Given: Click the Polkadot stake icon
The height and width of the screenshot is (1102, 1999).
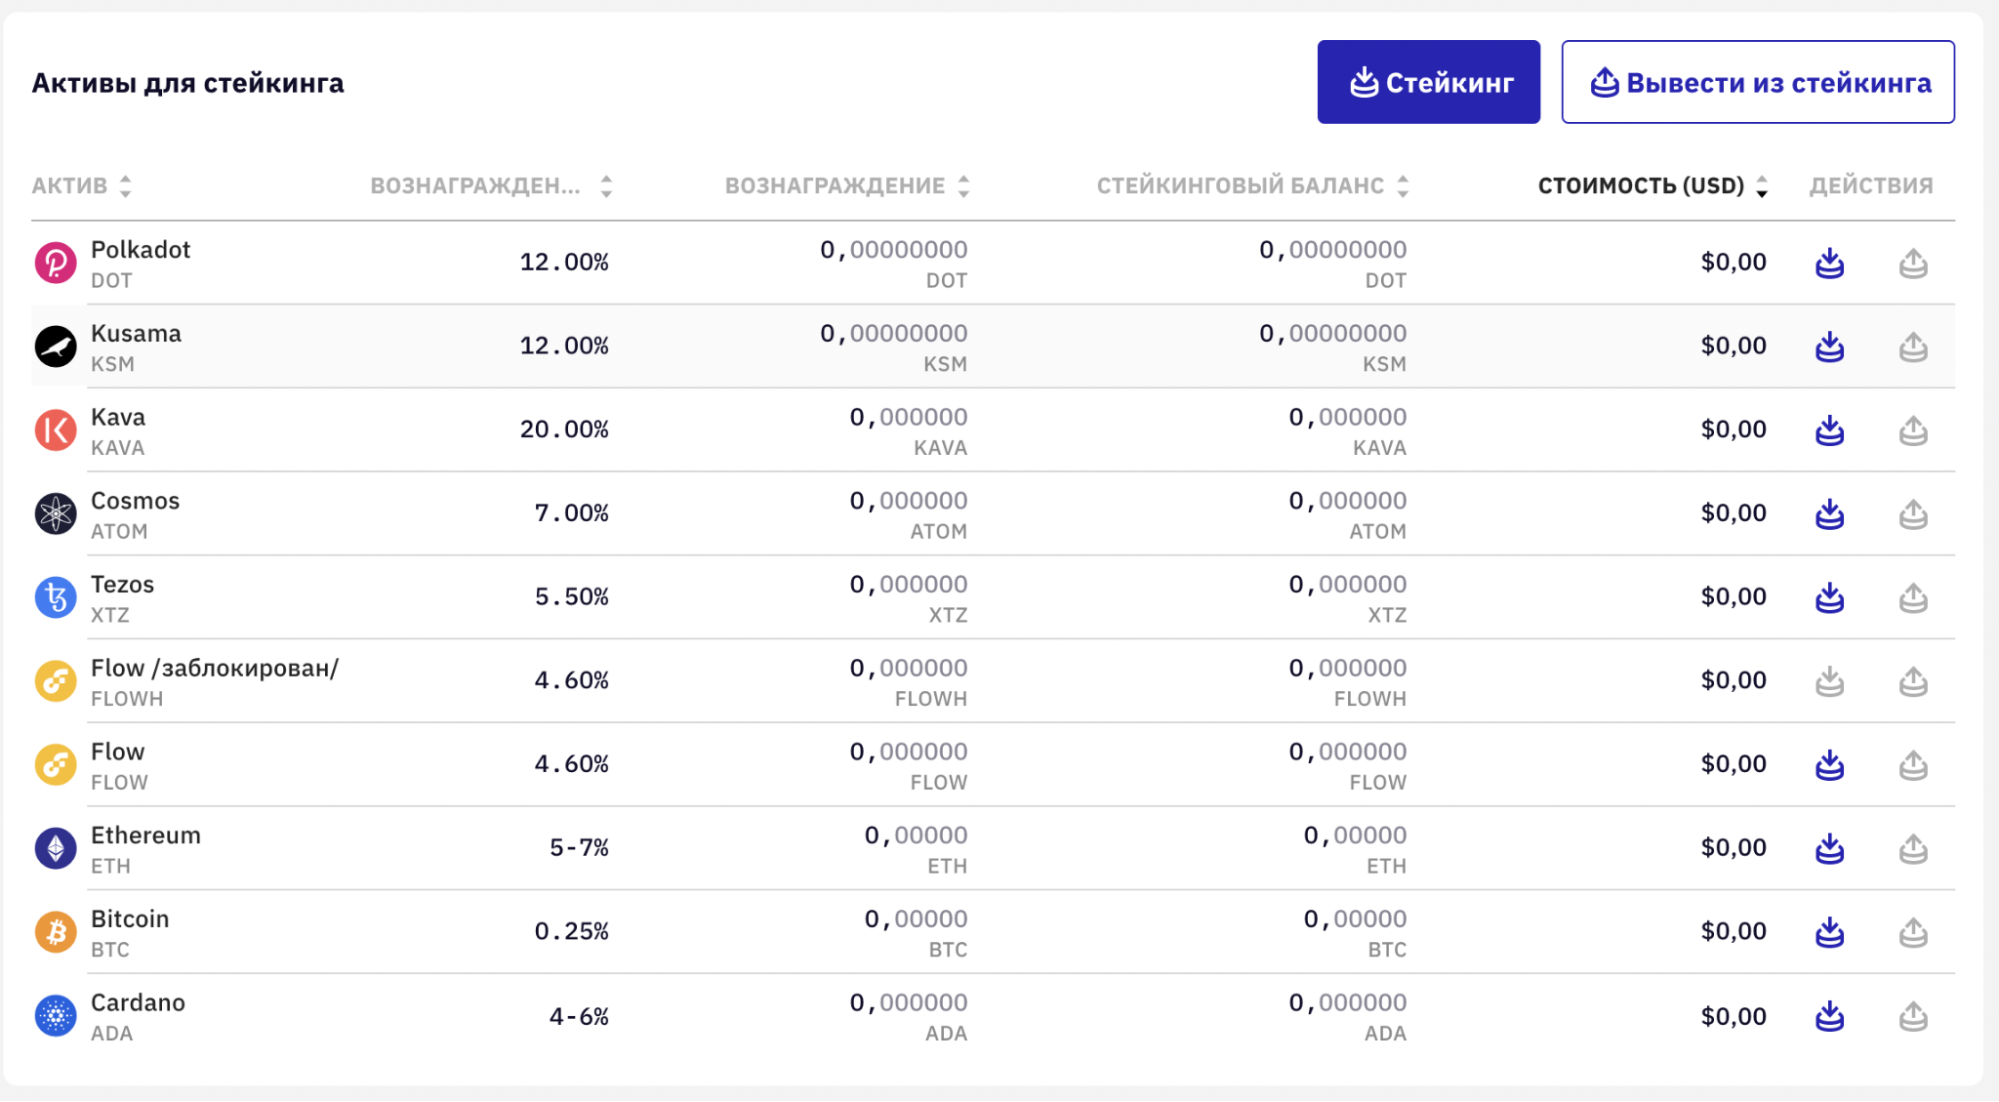Looking at the screenshot, I should point(1829,263).
